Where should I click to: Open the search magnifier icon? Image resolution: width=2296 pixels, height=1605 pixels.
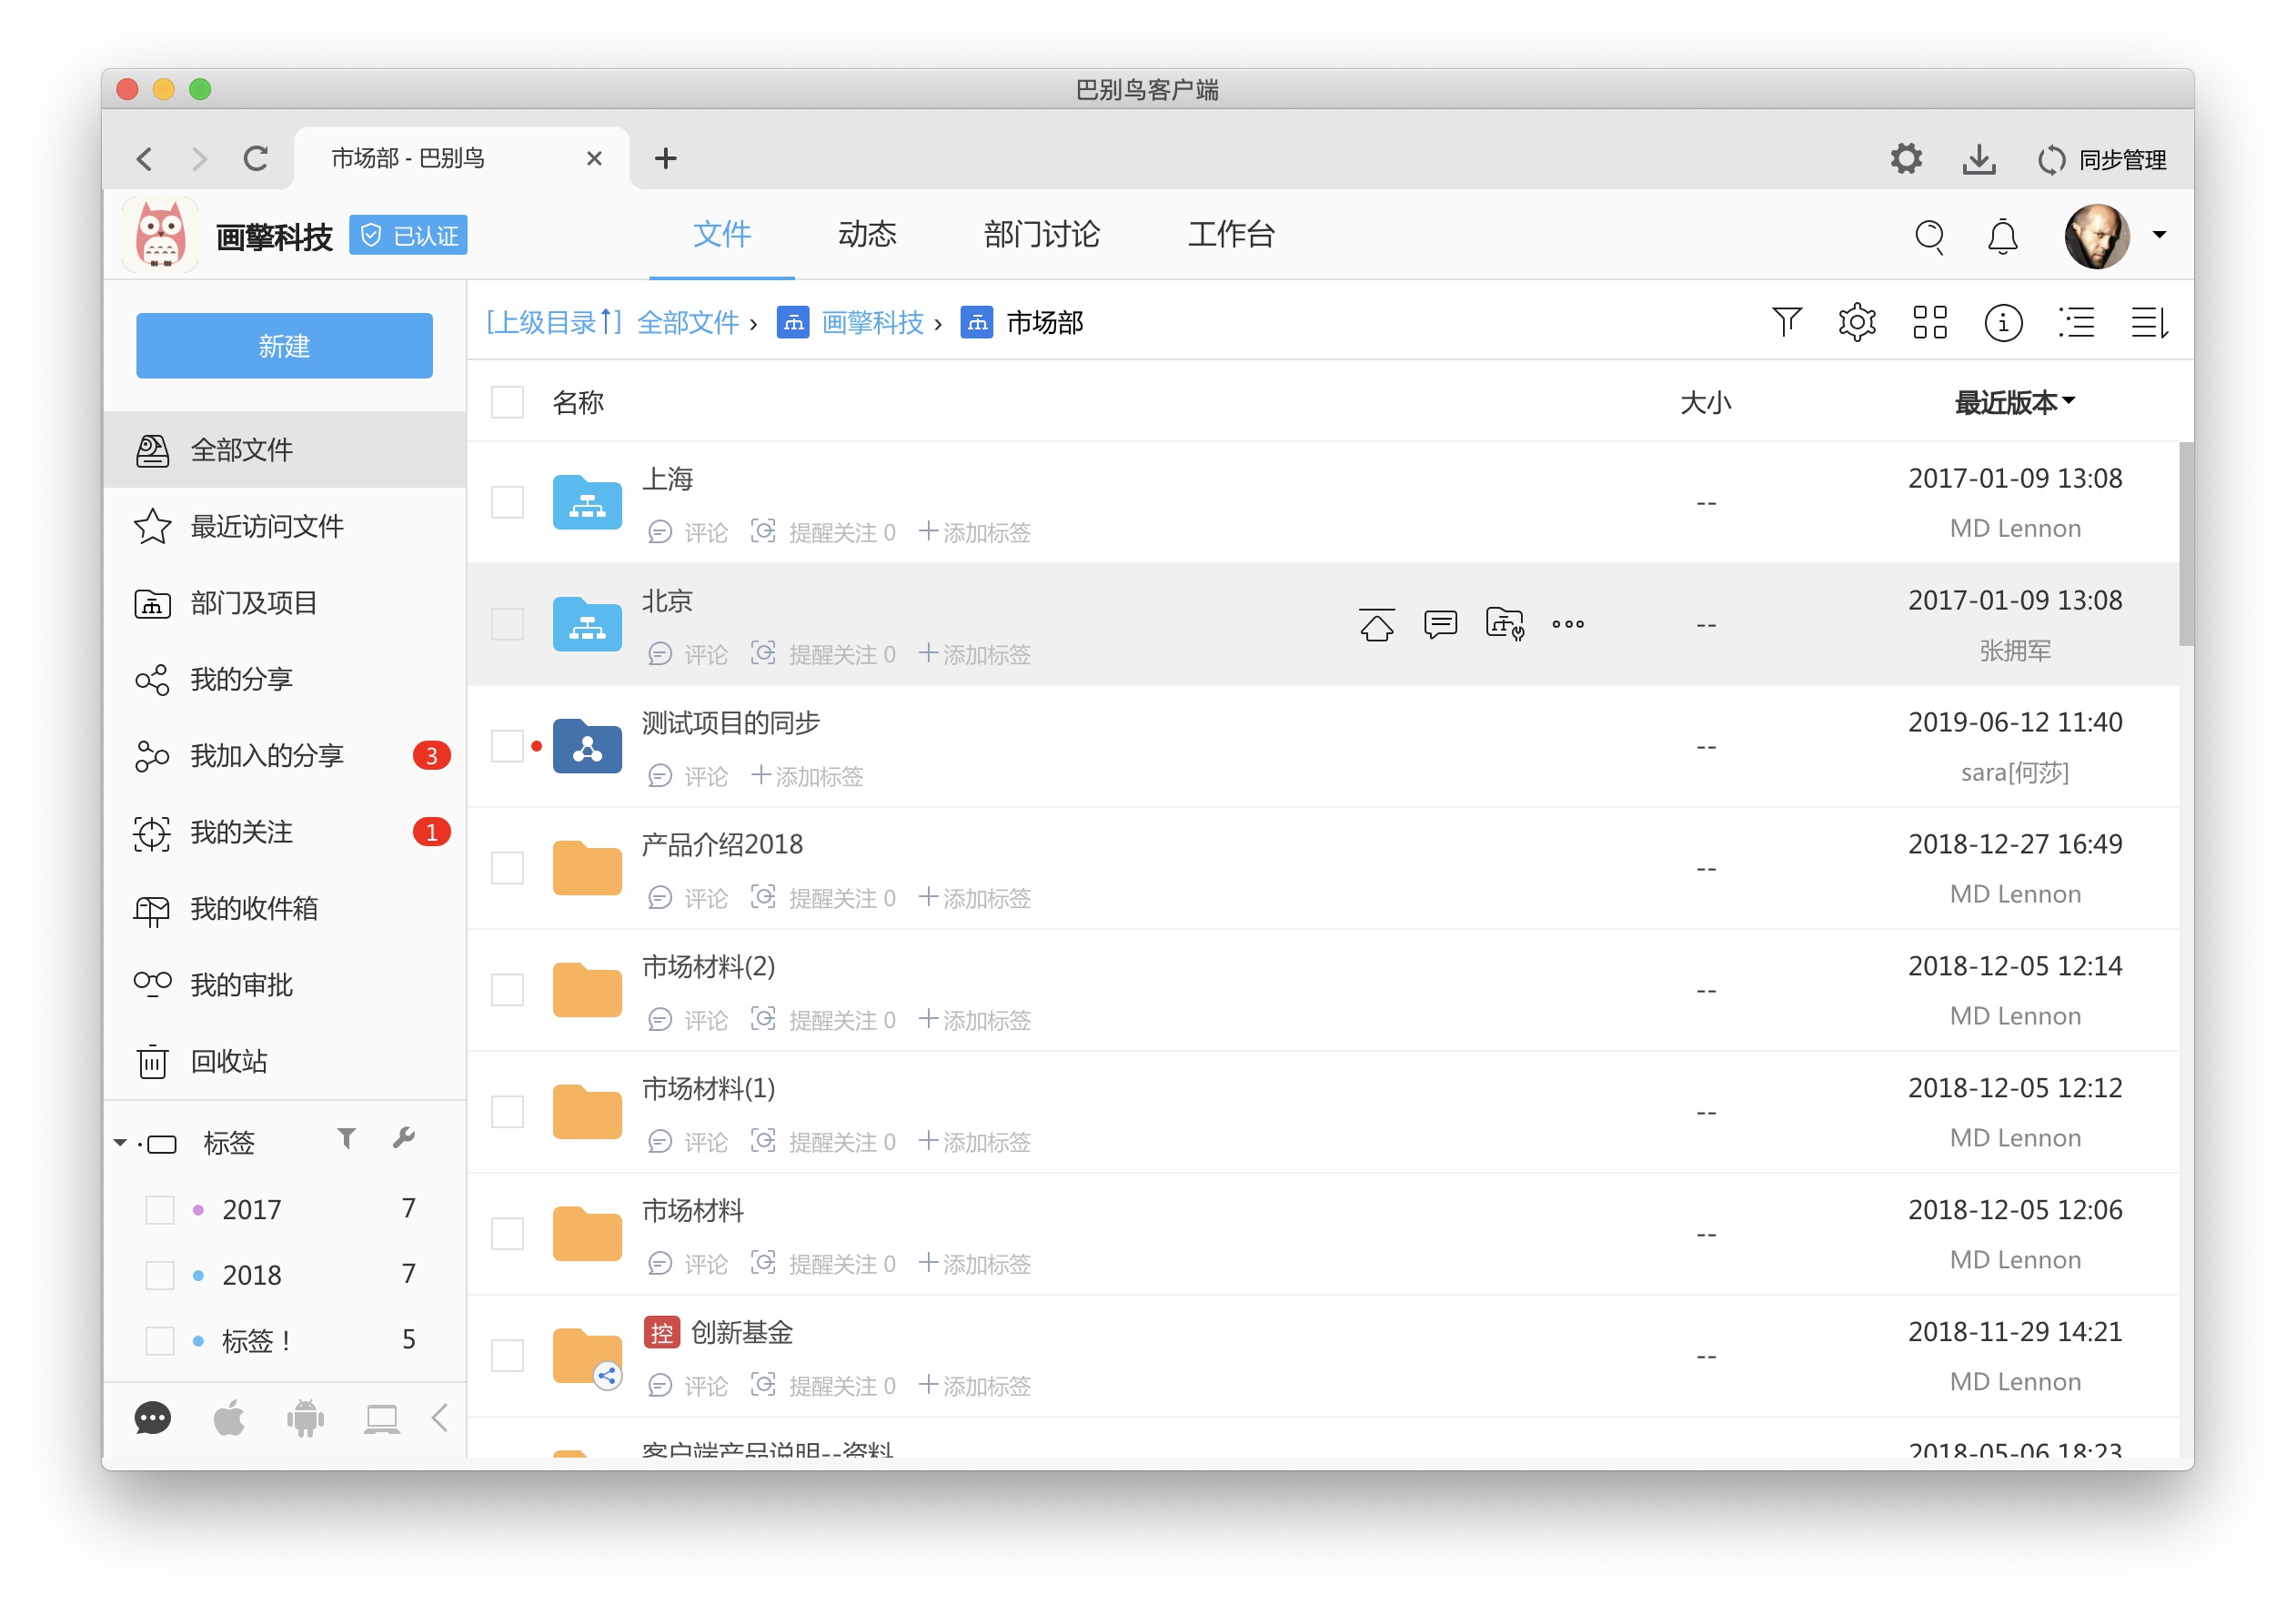(x=1928, y=237)
